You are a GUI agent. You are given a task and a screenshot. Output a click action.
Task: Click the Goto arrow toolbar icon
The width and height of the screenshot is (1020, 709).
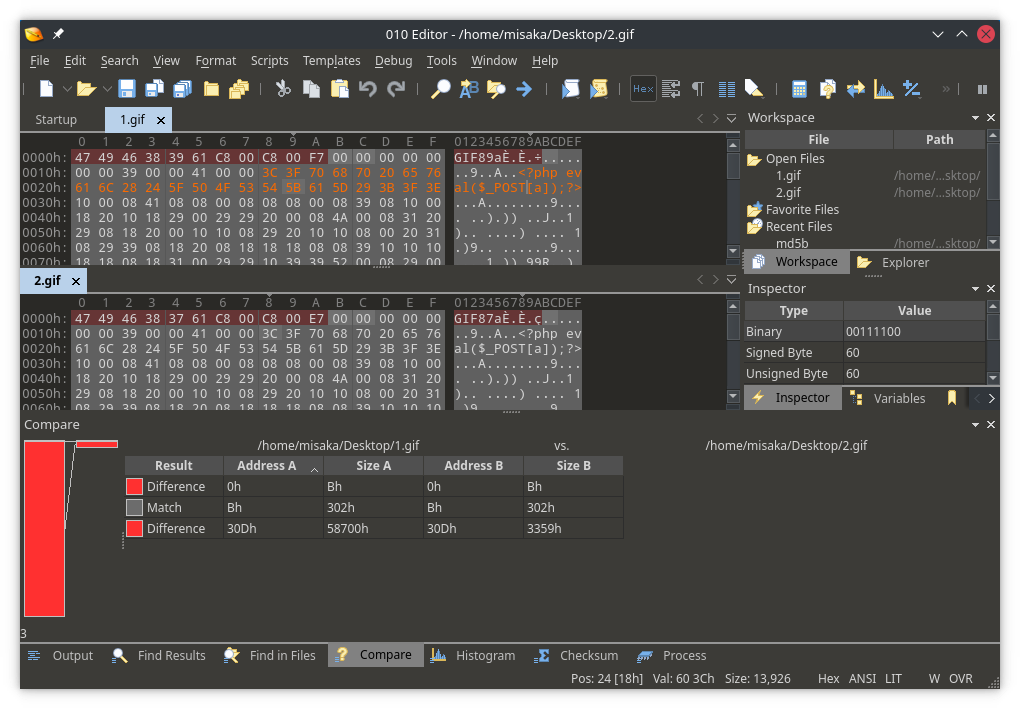523,89
